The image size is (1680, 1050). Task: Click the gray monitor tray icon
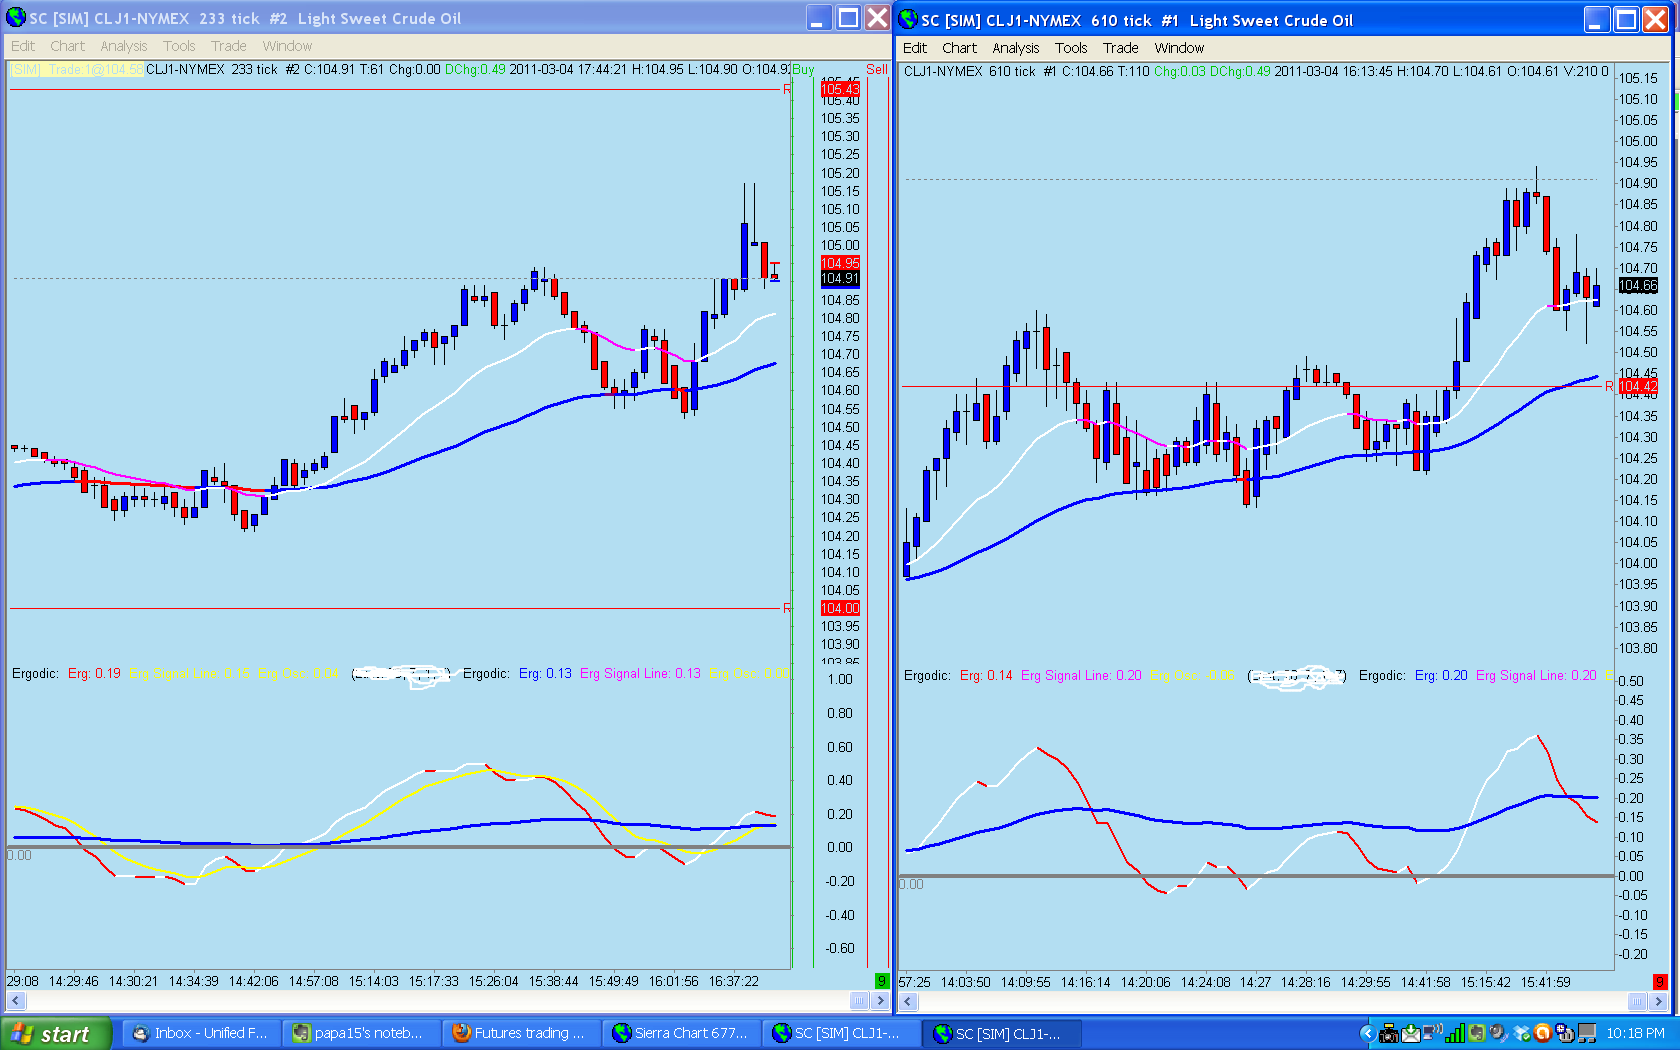click(1587, 1033)
